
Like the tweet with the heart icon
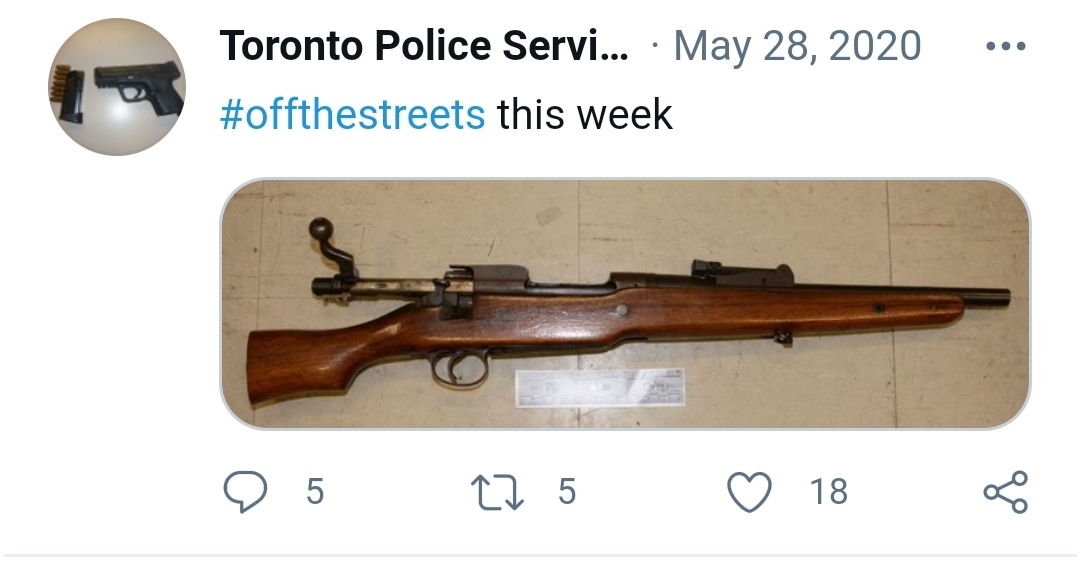coord(749,492)
